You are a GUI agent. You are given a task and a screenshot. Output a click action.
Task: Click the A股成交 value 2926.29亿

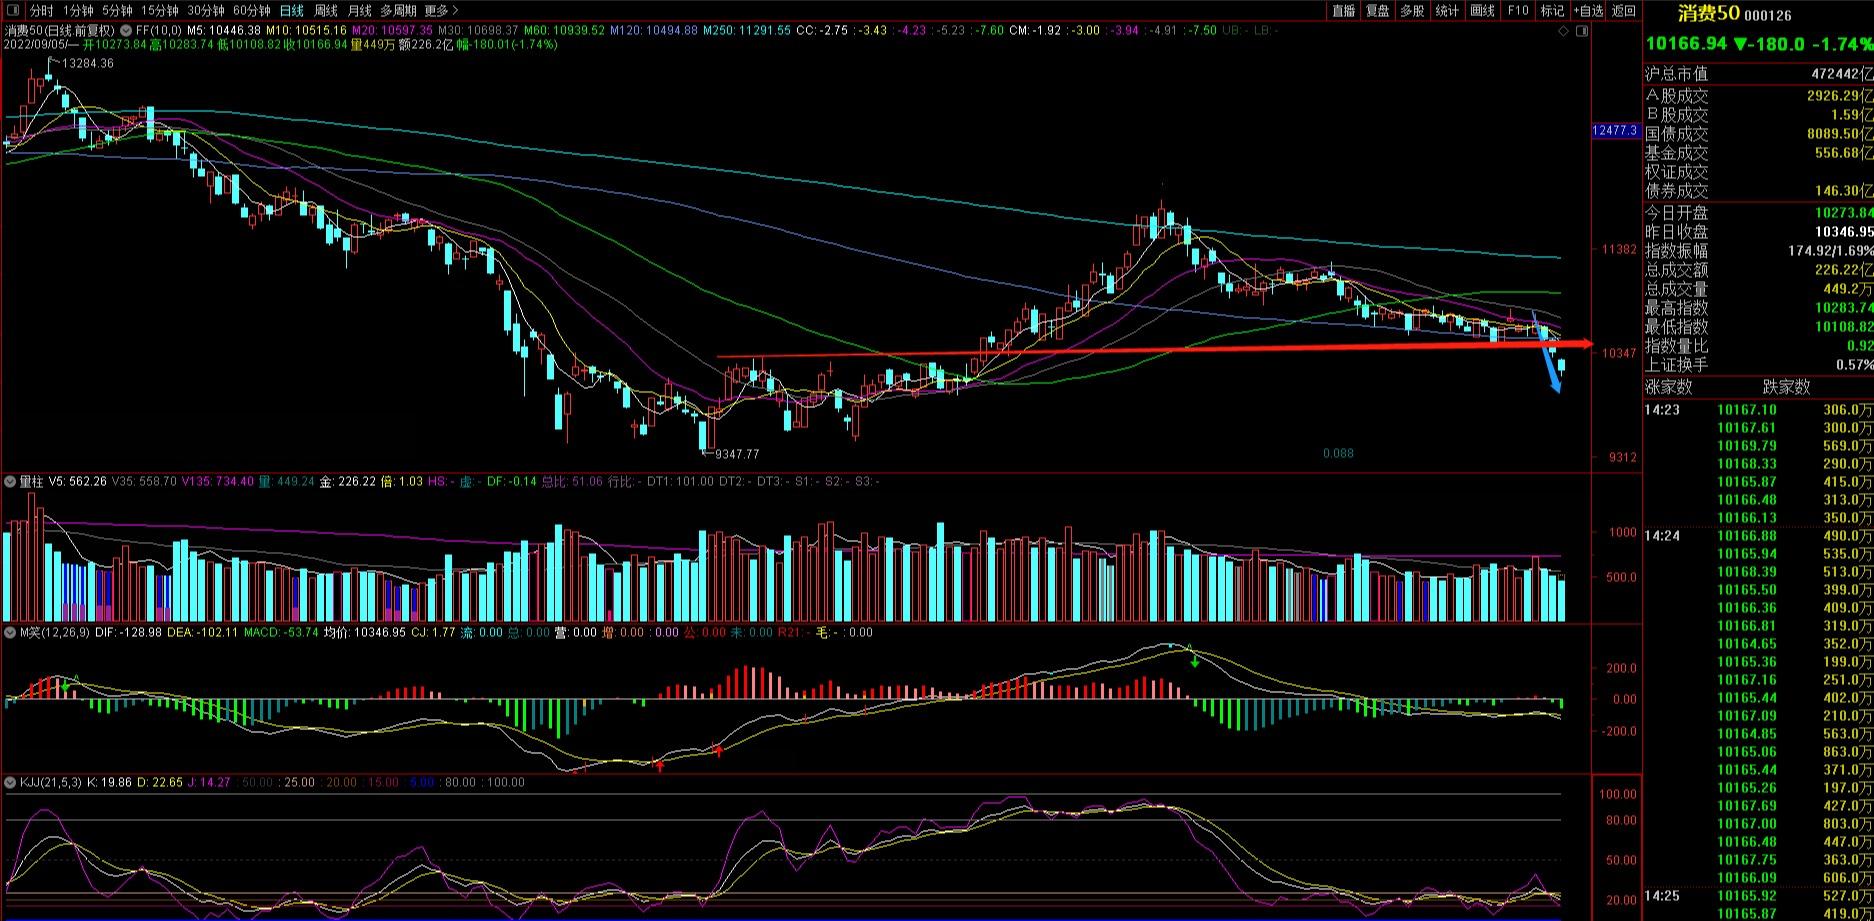click(1839, 96)
